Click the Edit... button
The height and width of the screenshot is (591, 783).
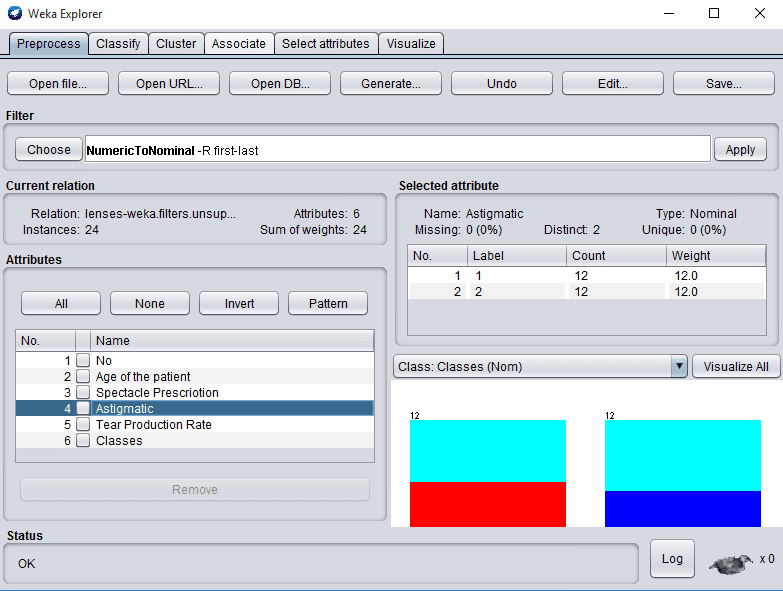(x=613, y=83)
